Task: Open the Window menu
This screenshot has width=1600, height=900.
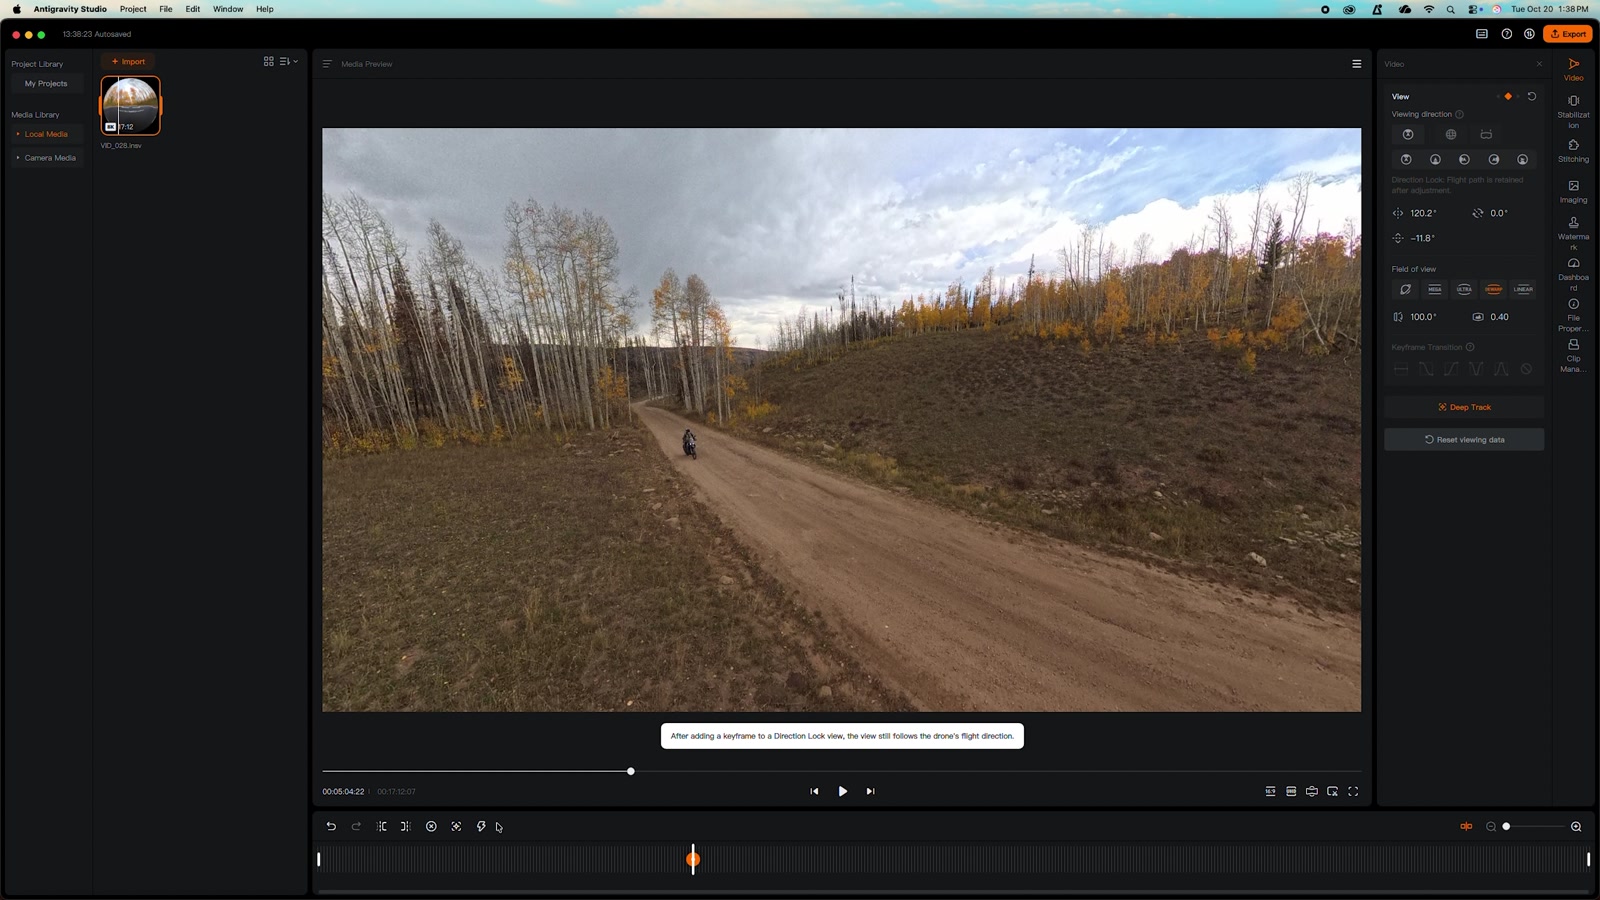Action: (x=228, y=9)
